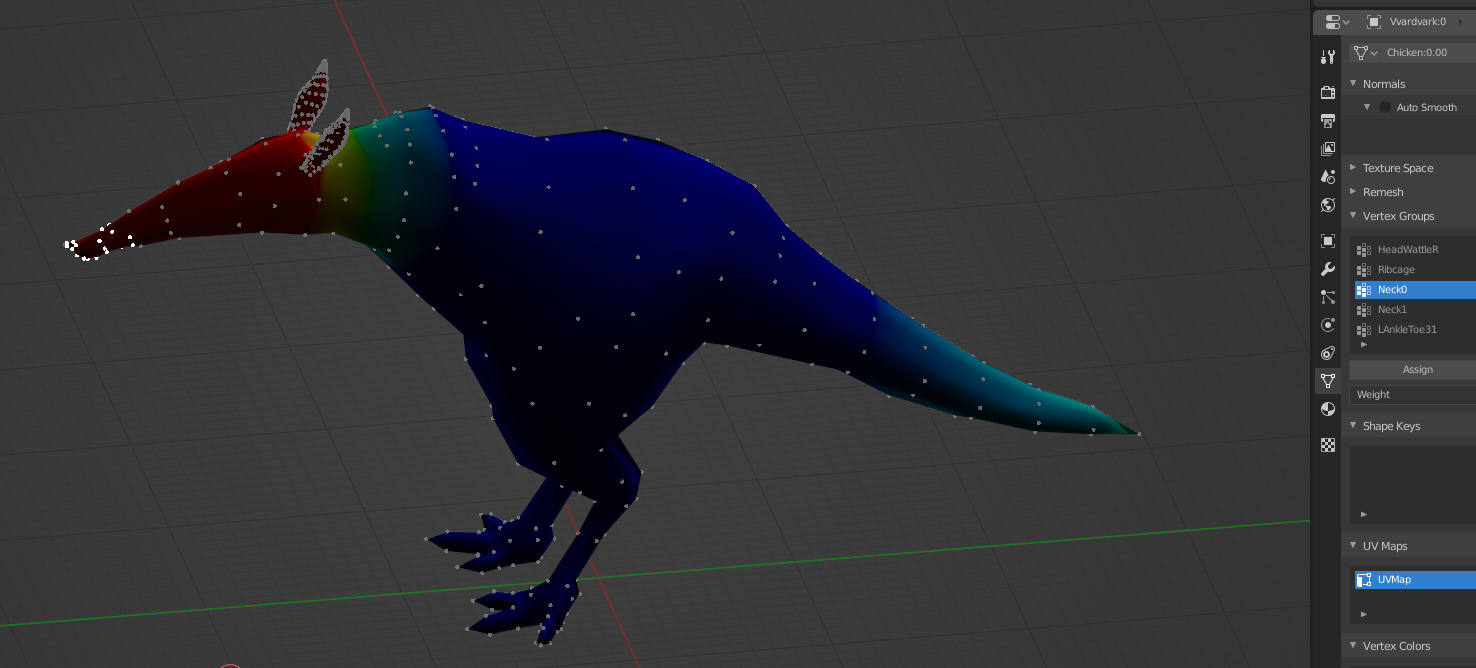Viewport: 1476px width, 668px height.
Task: Click the Vvardvark:0 object name in header
Action: [1418, 21]
